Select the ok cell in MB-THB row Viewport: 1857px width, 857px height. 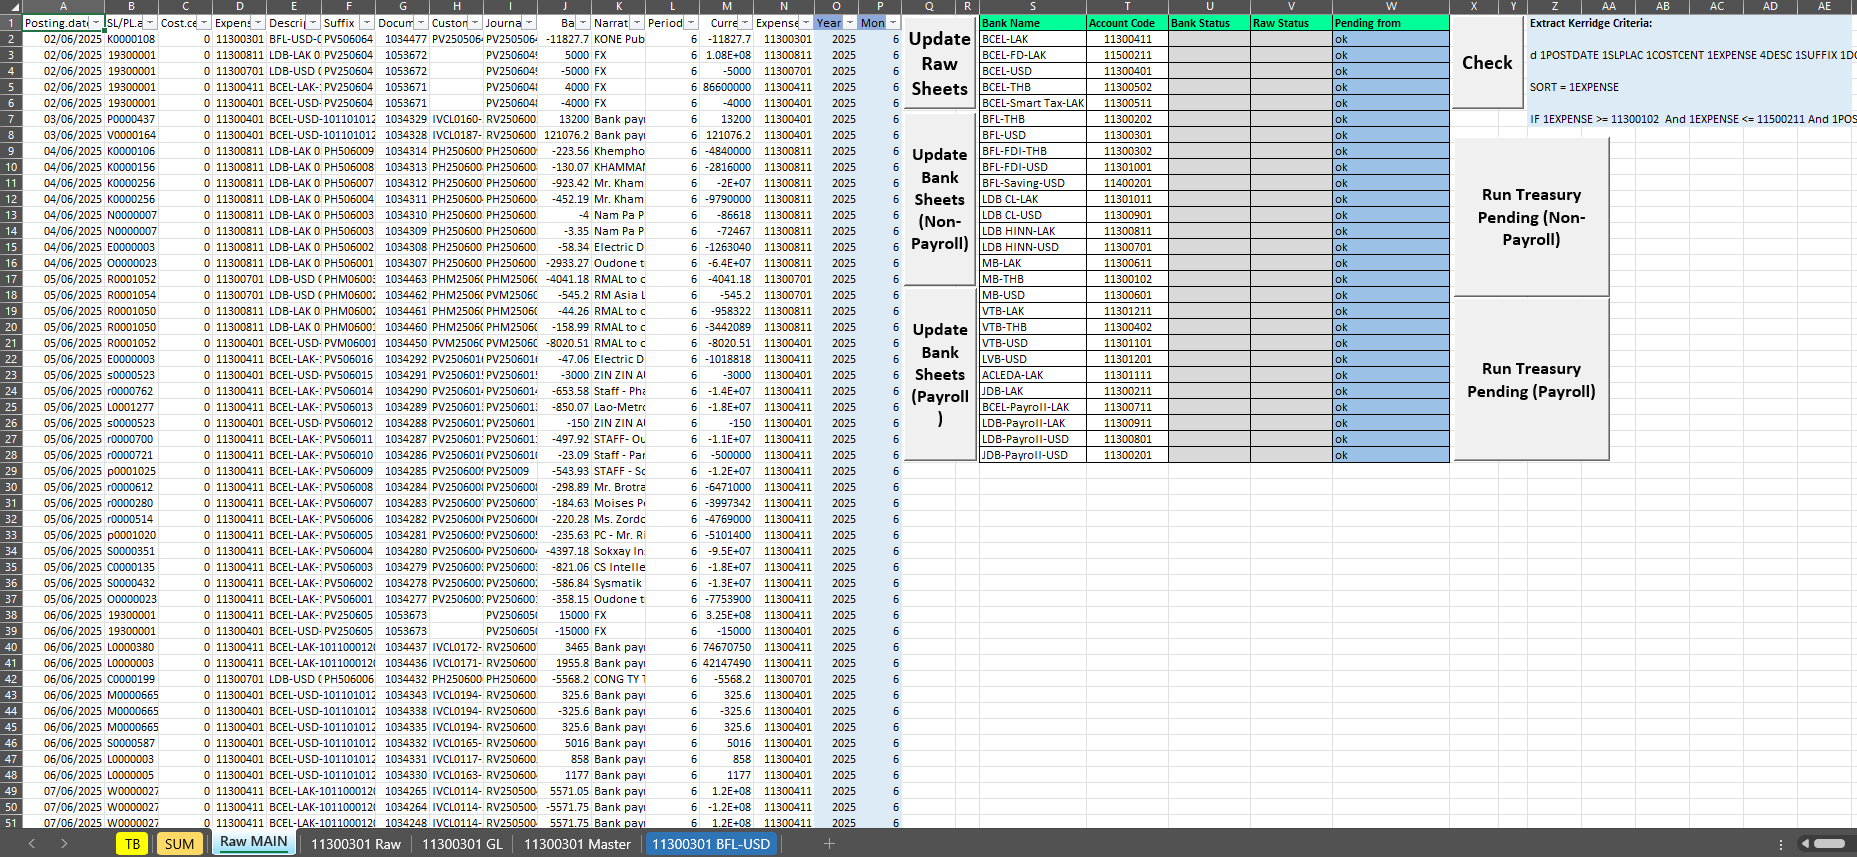click(1391, 279)
